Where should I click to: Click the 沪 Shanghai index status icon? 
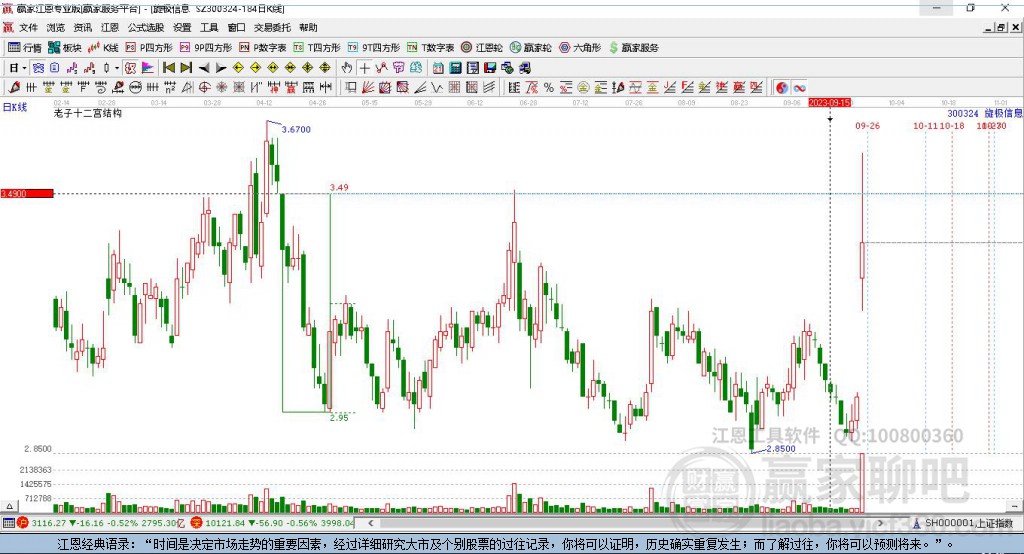(23, 523)
